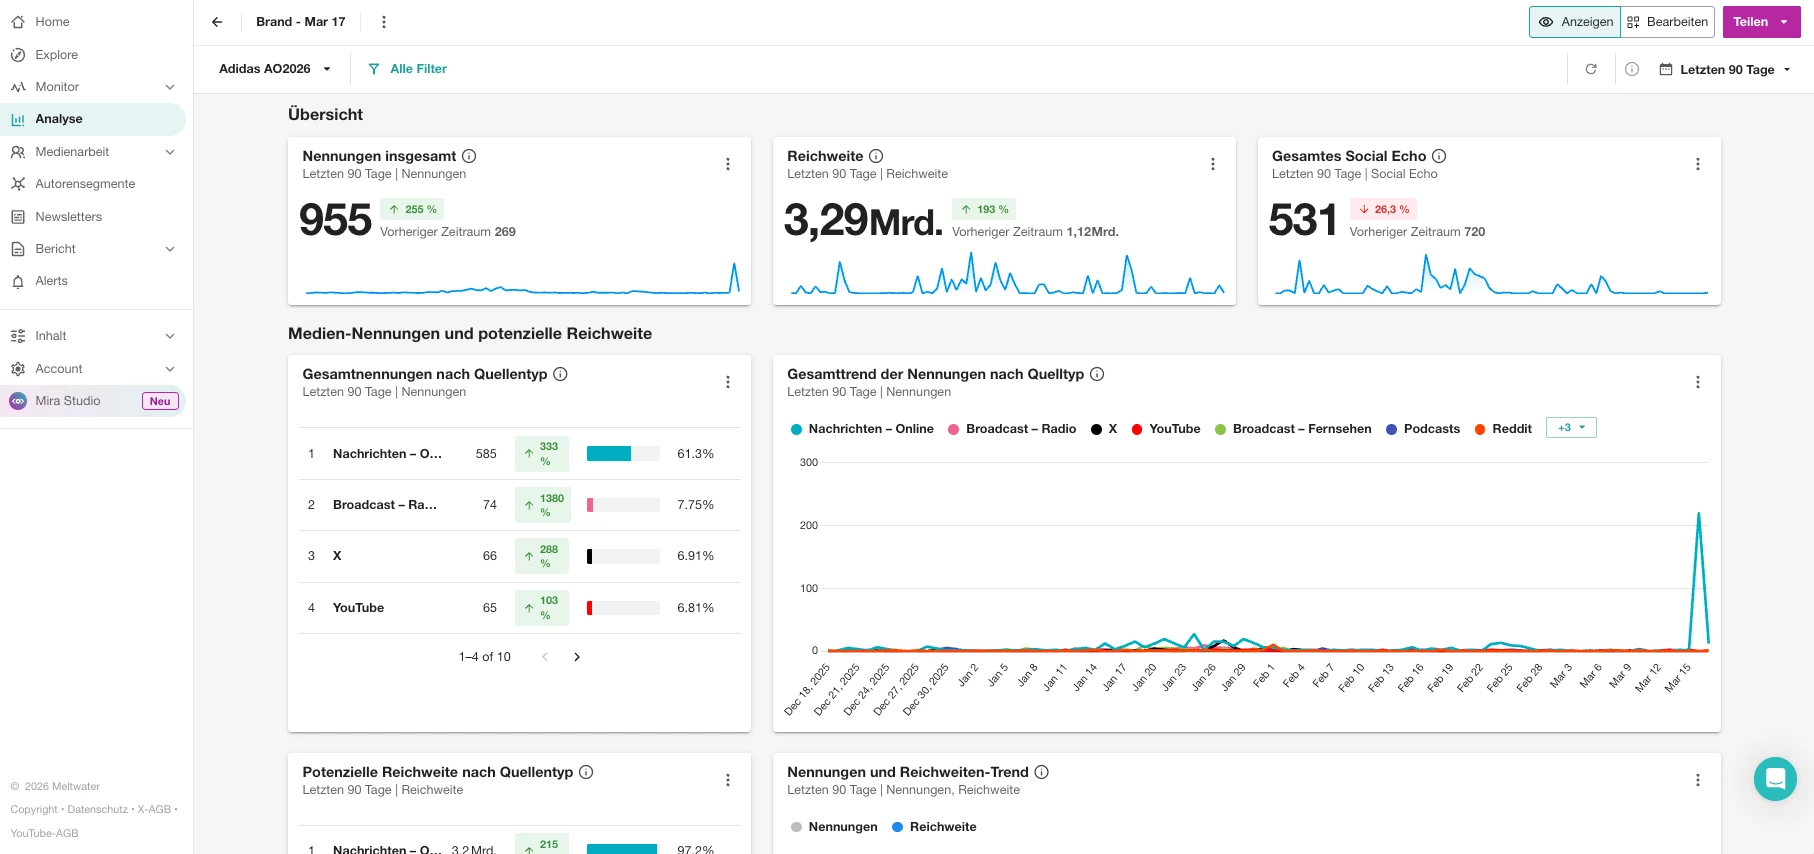Click the Copyright footer link
Screen dimensions: 1814x854
tap(34, 810)
